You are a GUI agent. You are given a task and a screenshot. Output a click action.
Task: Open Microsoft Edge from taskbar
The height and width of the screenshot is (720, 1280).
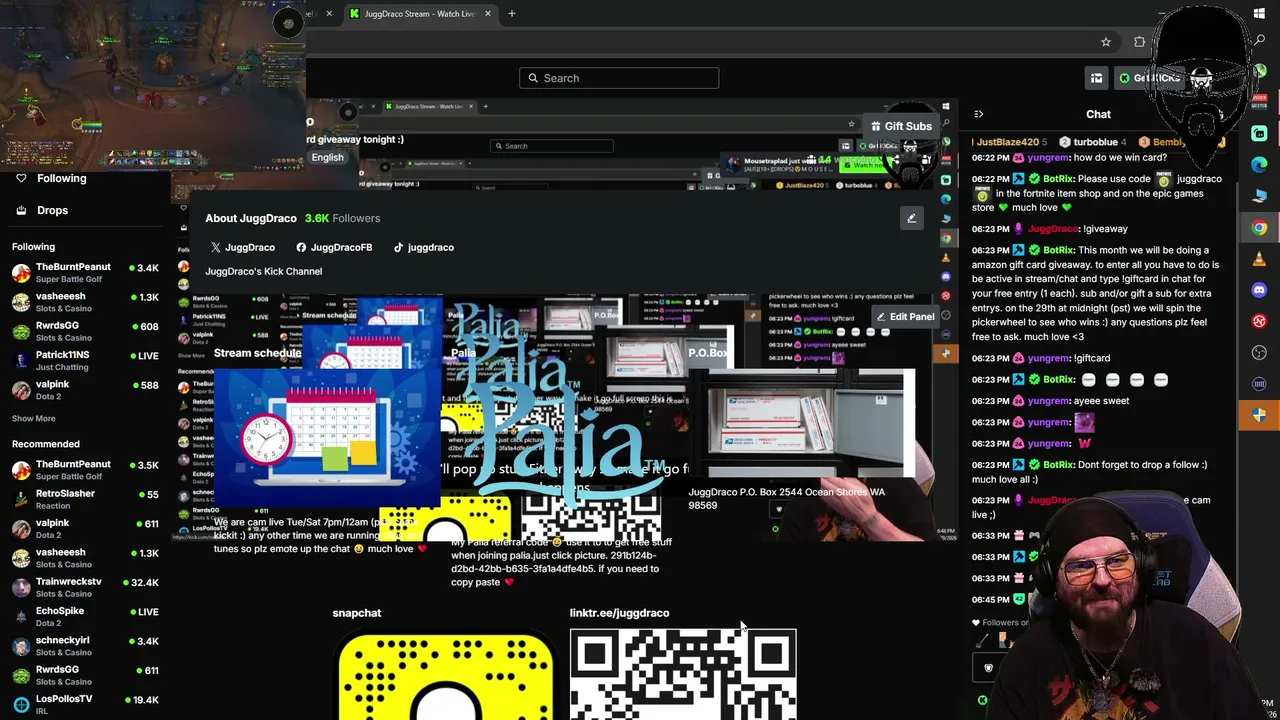pyautogui.click(x=1259, y=164)
